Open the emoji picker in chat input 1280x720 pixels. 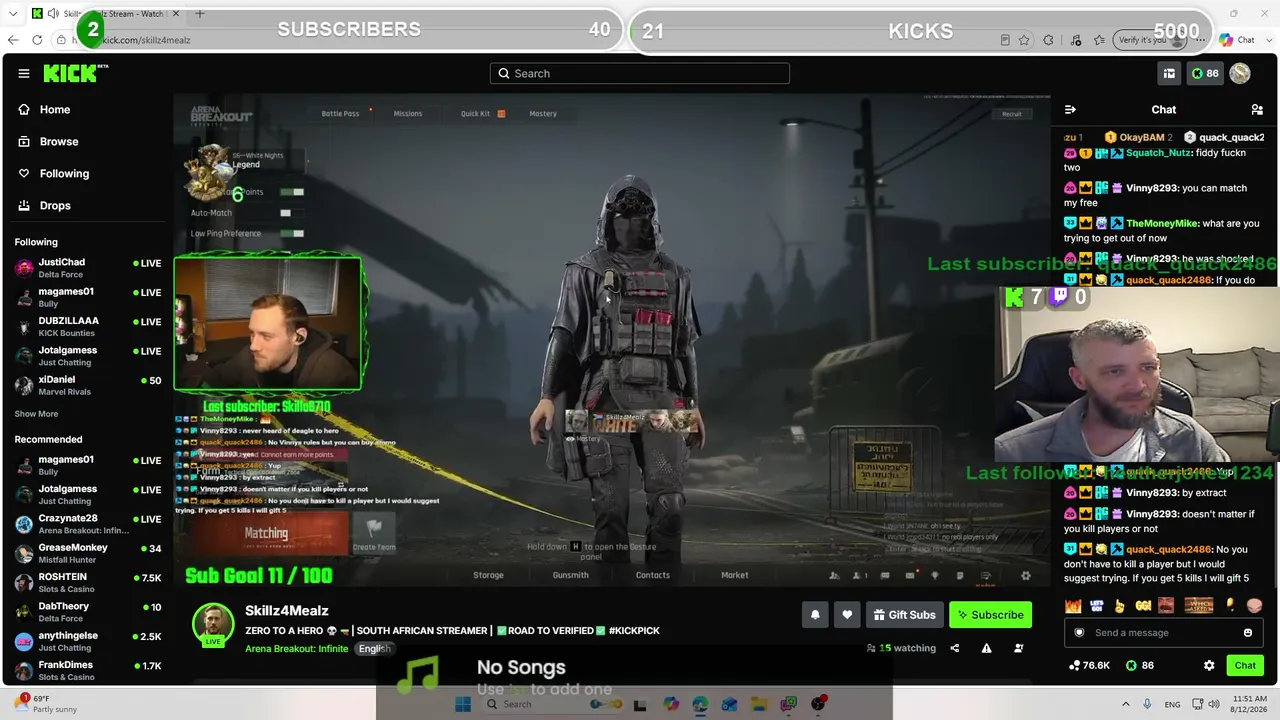(1248, 632)
